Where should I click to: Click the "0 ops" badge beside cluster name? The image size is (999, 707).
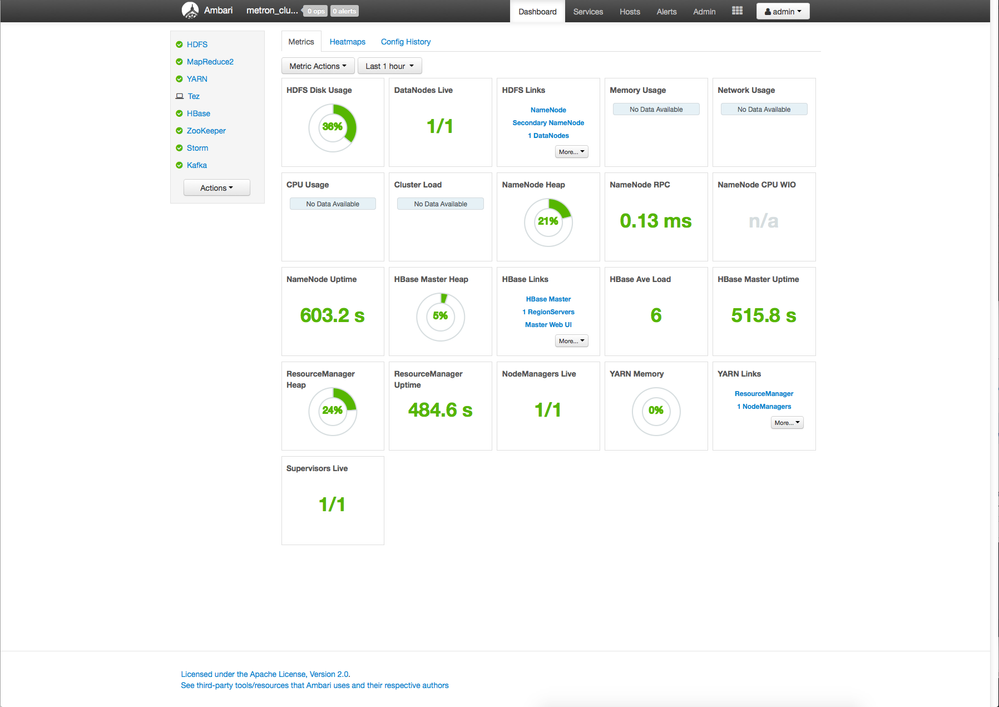pos(314,11)
